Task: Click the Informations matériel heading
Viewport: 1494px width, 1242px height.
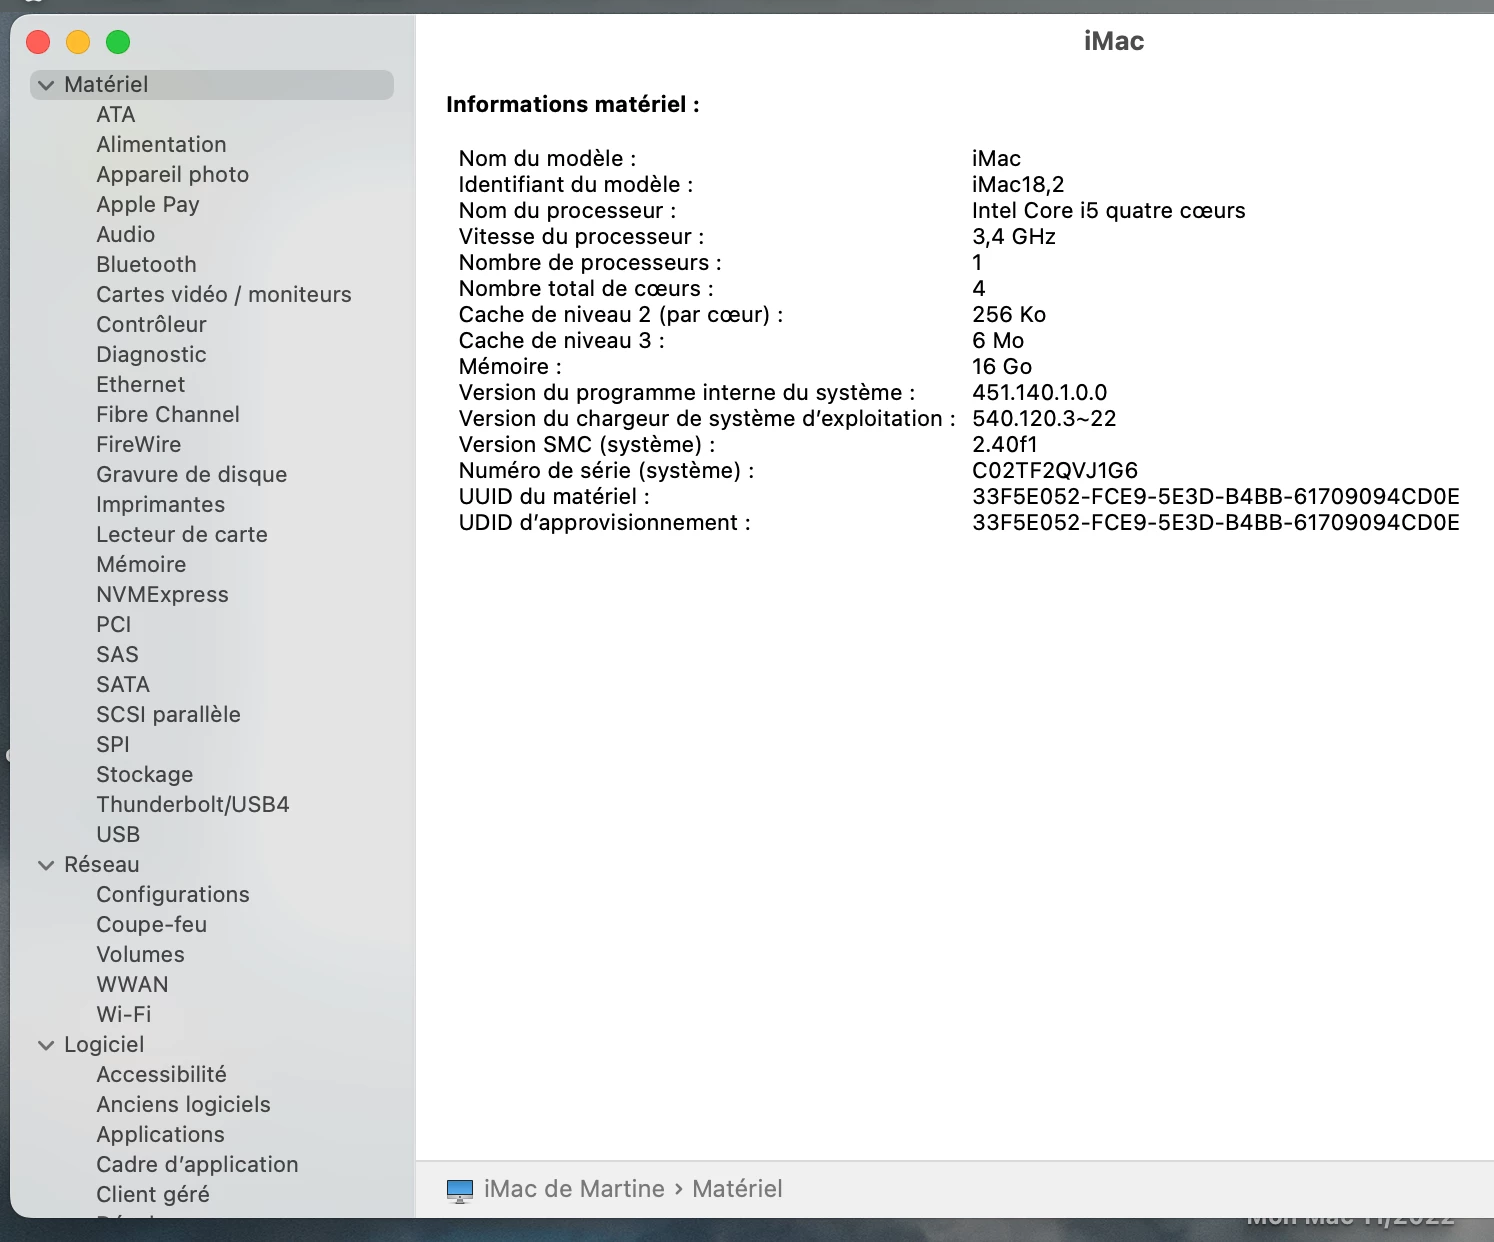Action: point(573,105)
